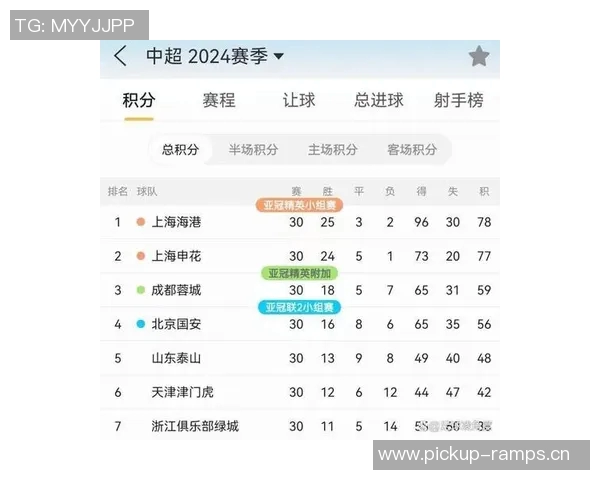Click 北京国安's points value 56

pyautogui.click(x=484, y=324)
